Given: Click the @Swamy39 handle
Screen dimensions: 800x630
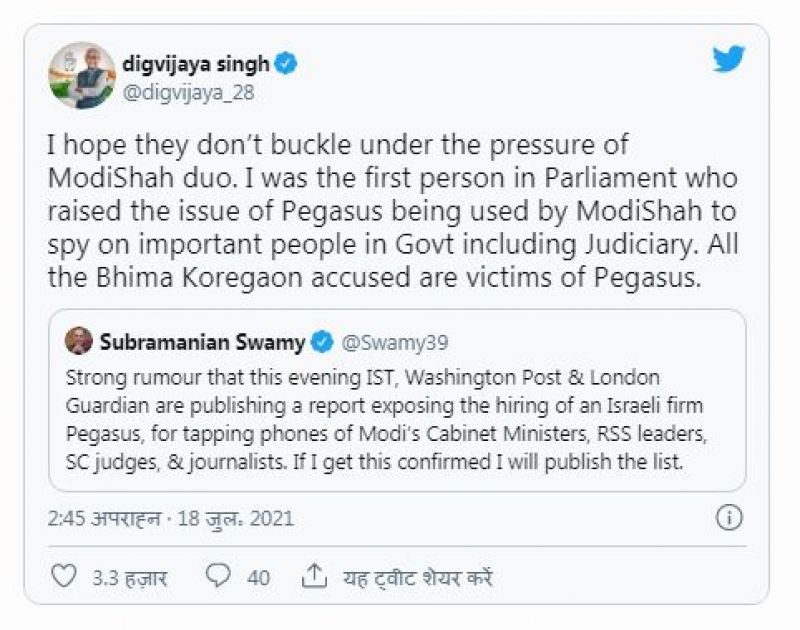Looking at the screenshot, I should point(395,342).
